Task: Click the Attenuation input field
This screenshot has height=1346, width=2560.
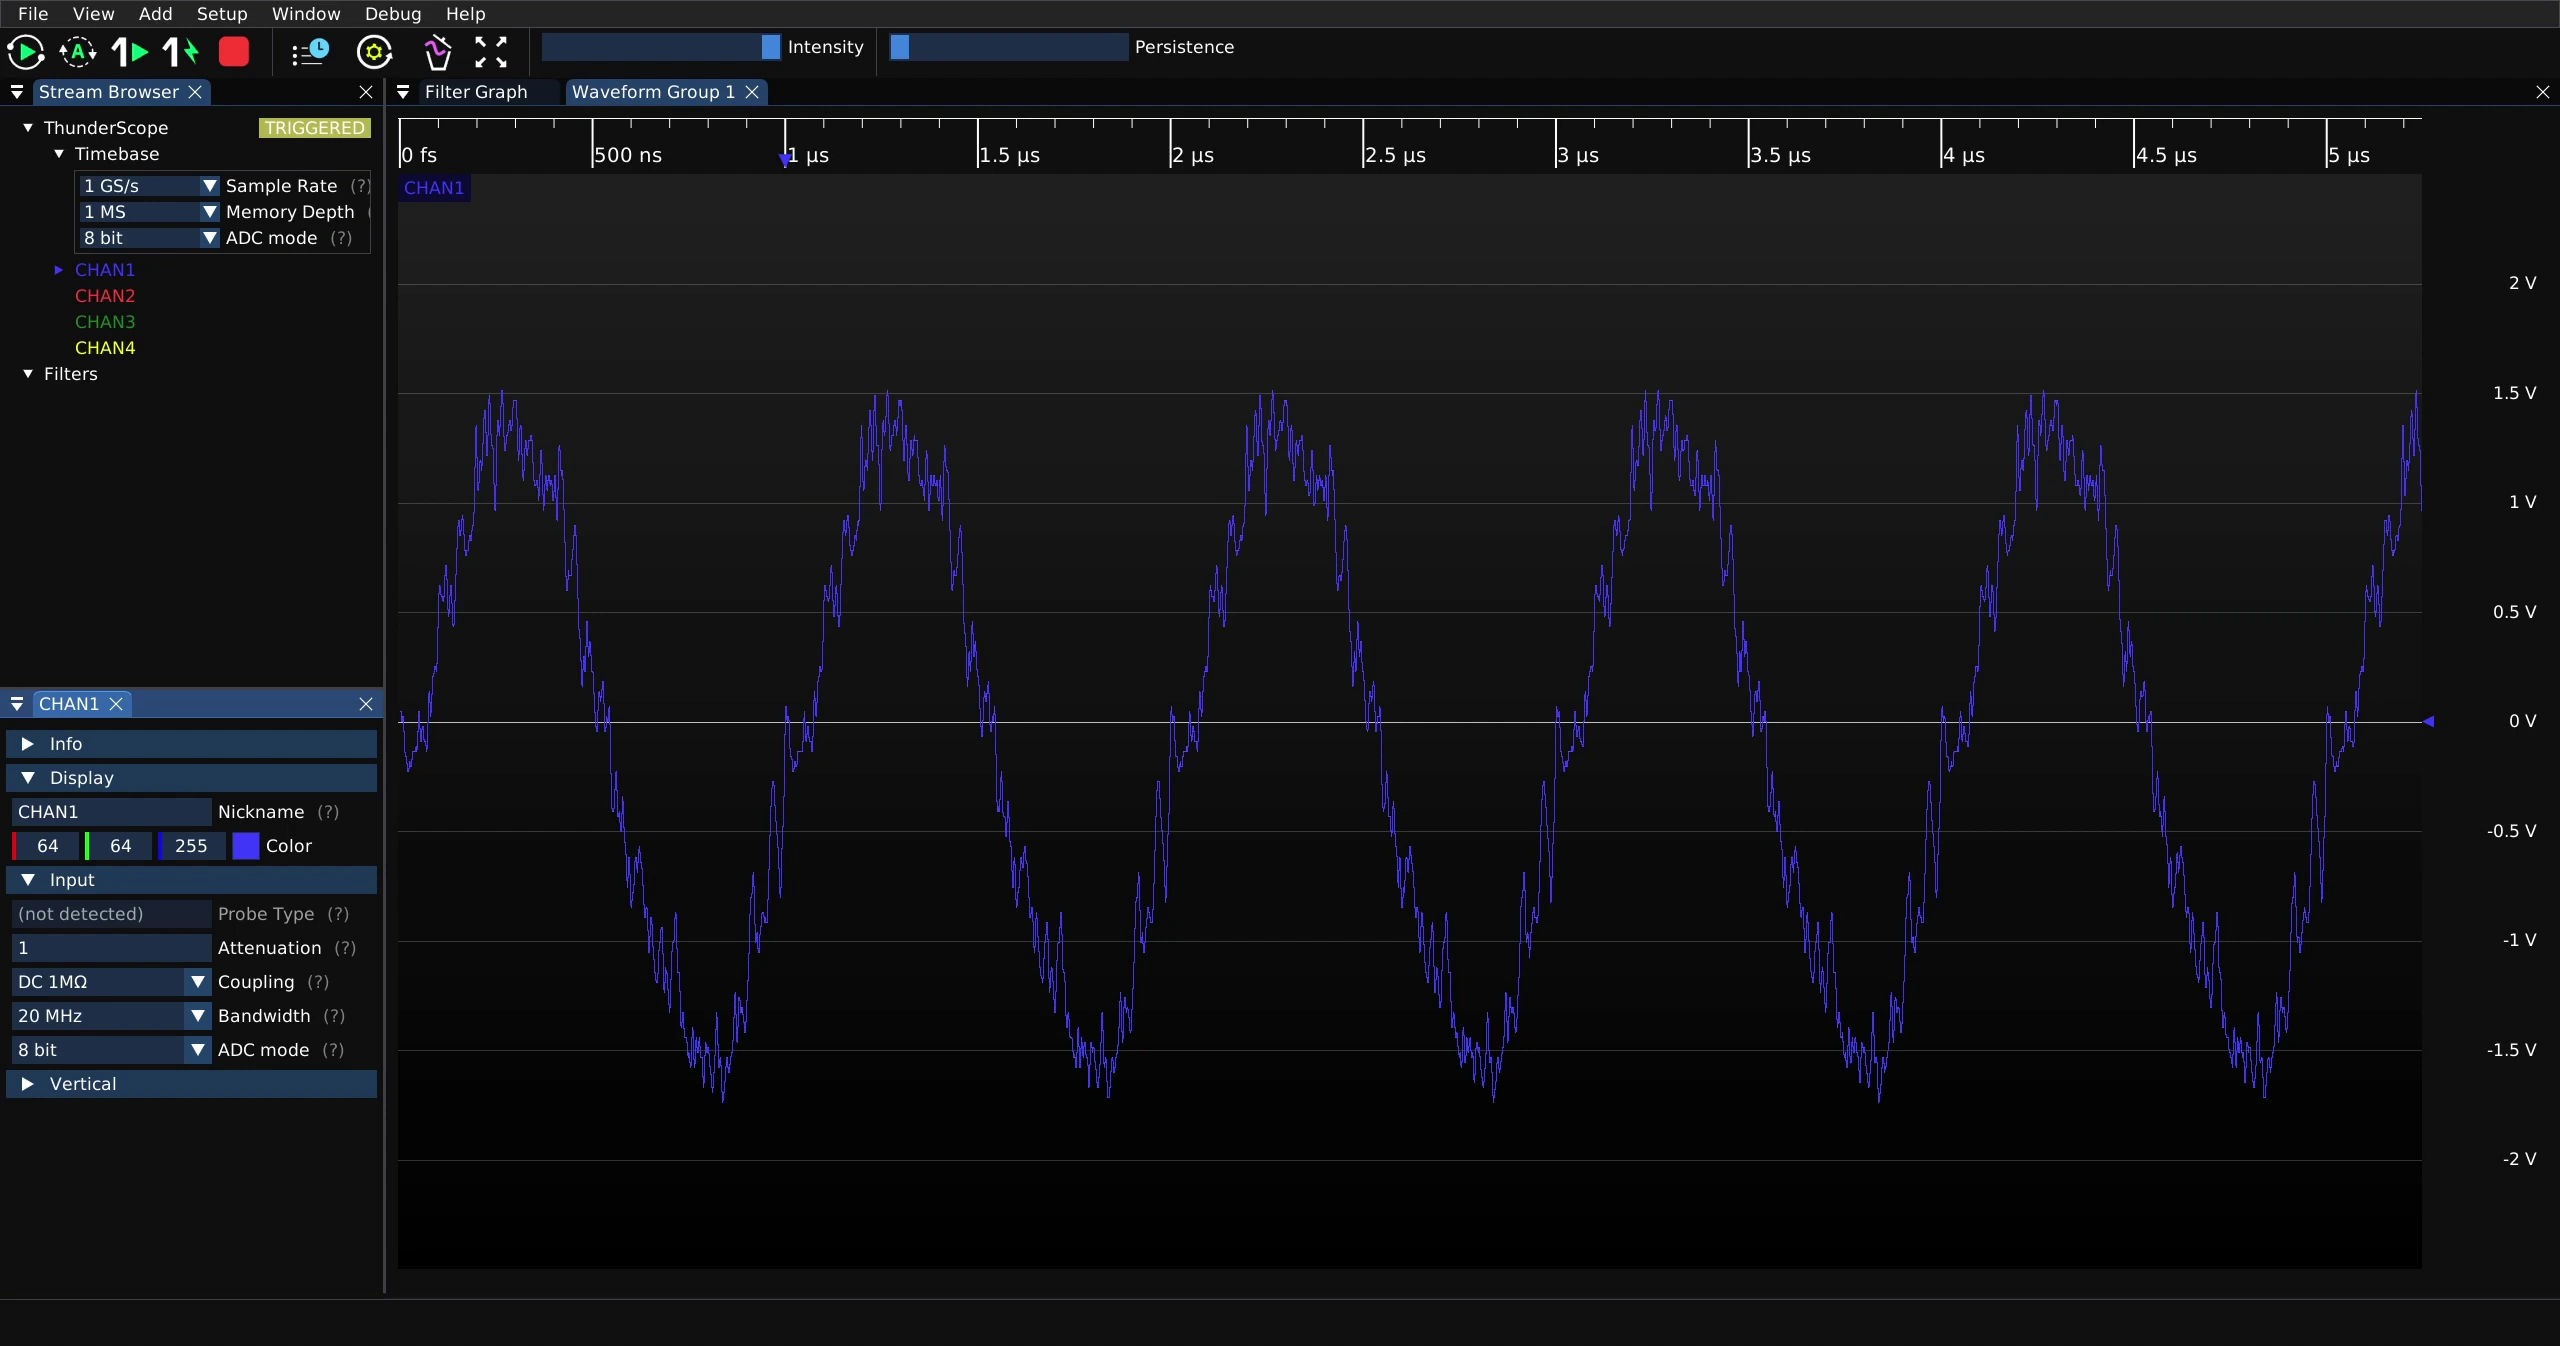Action: pyautogui.click(x=110, y=948)
